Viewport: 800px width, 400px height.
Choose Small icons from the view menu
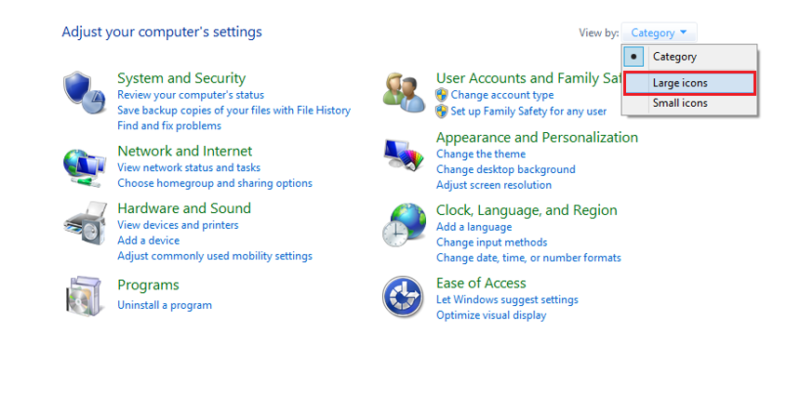point(679,103)
